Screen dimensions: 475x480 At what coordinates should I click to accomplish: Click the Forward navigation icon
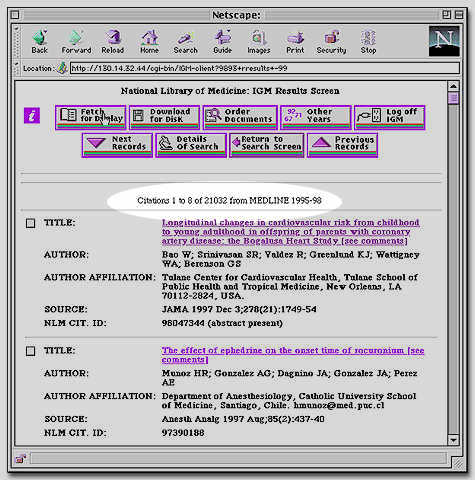pyautogui.click(x=76, y=41)
